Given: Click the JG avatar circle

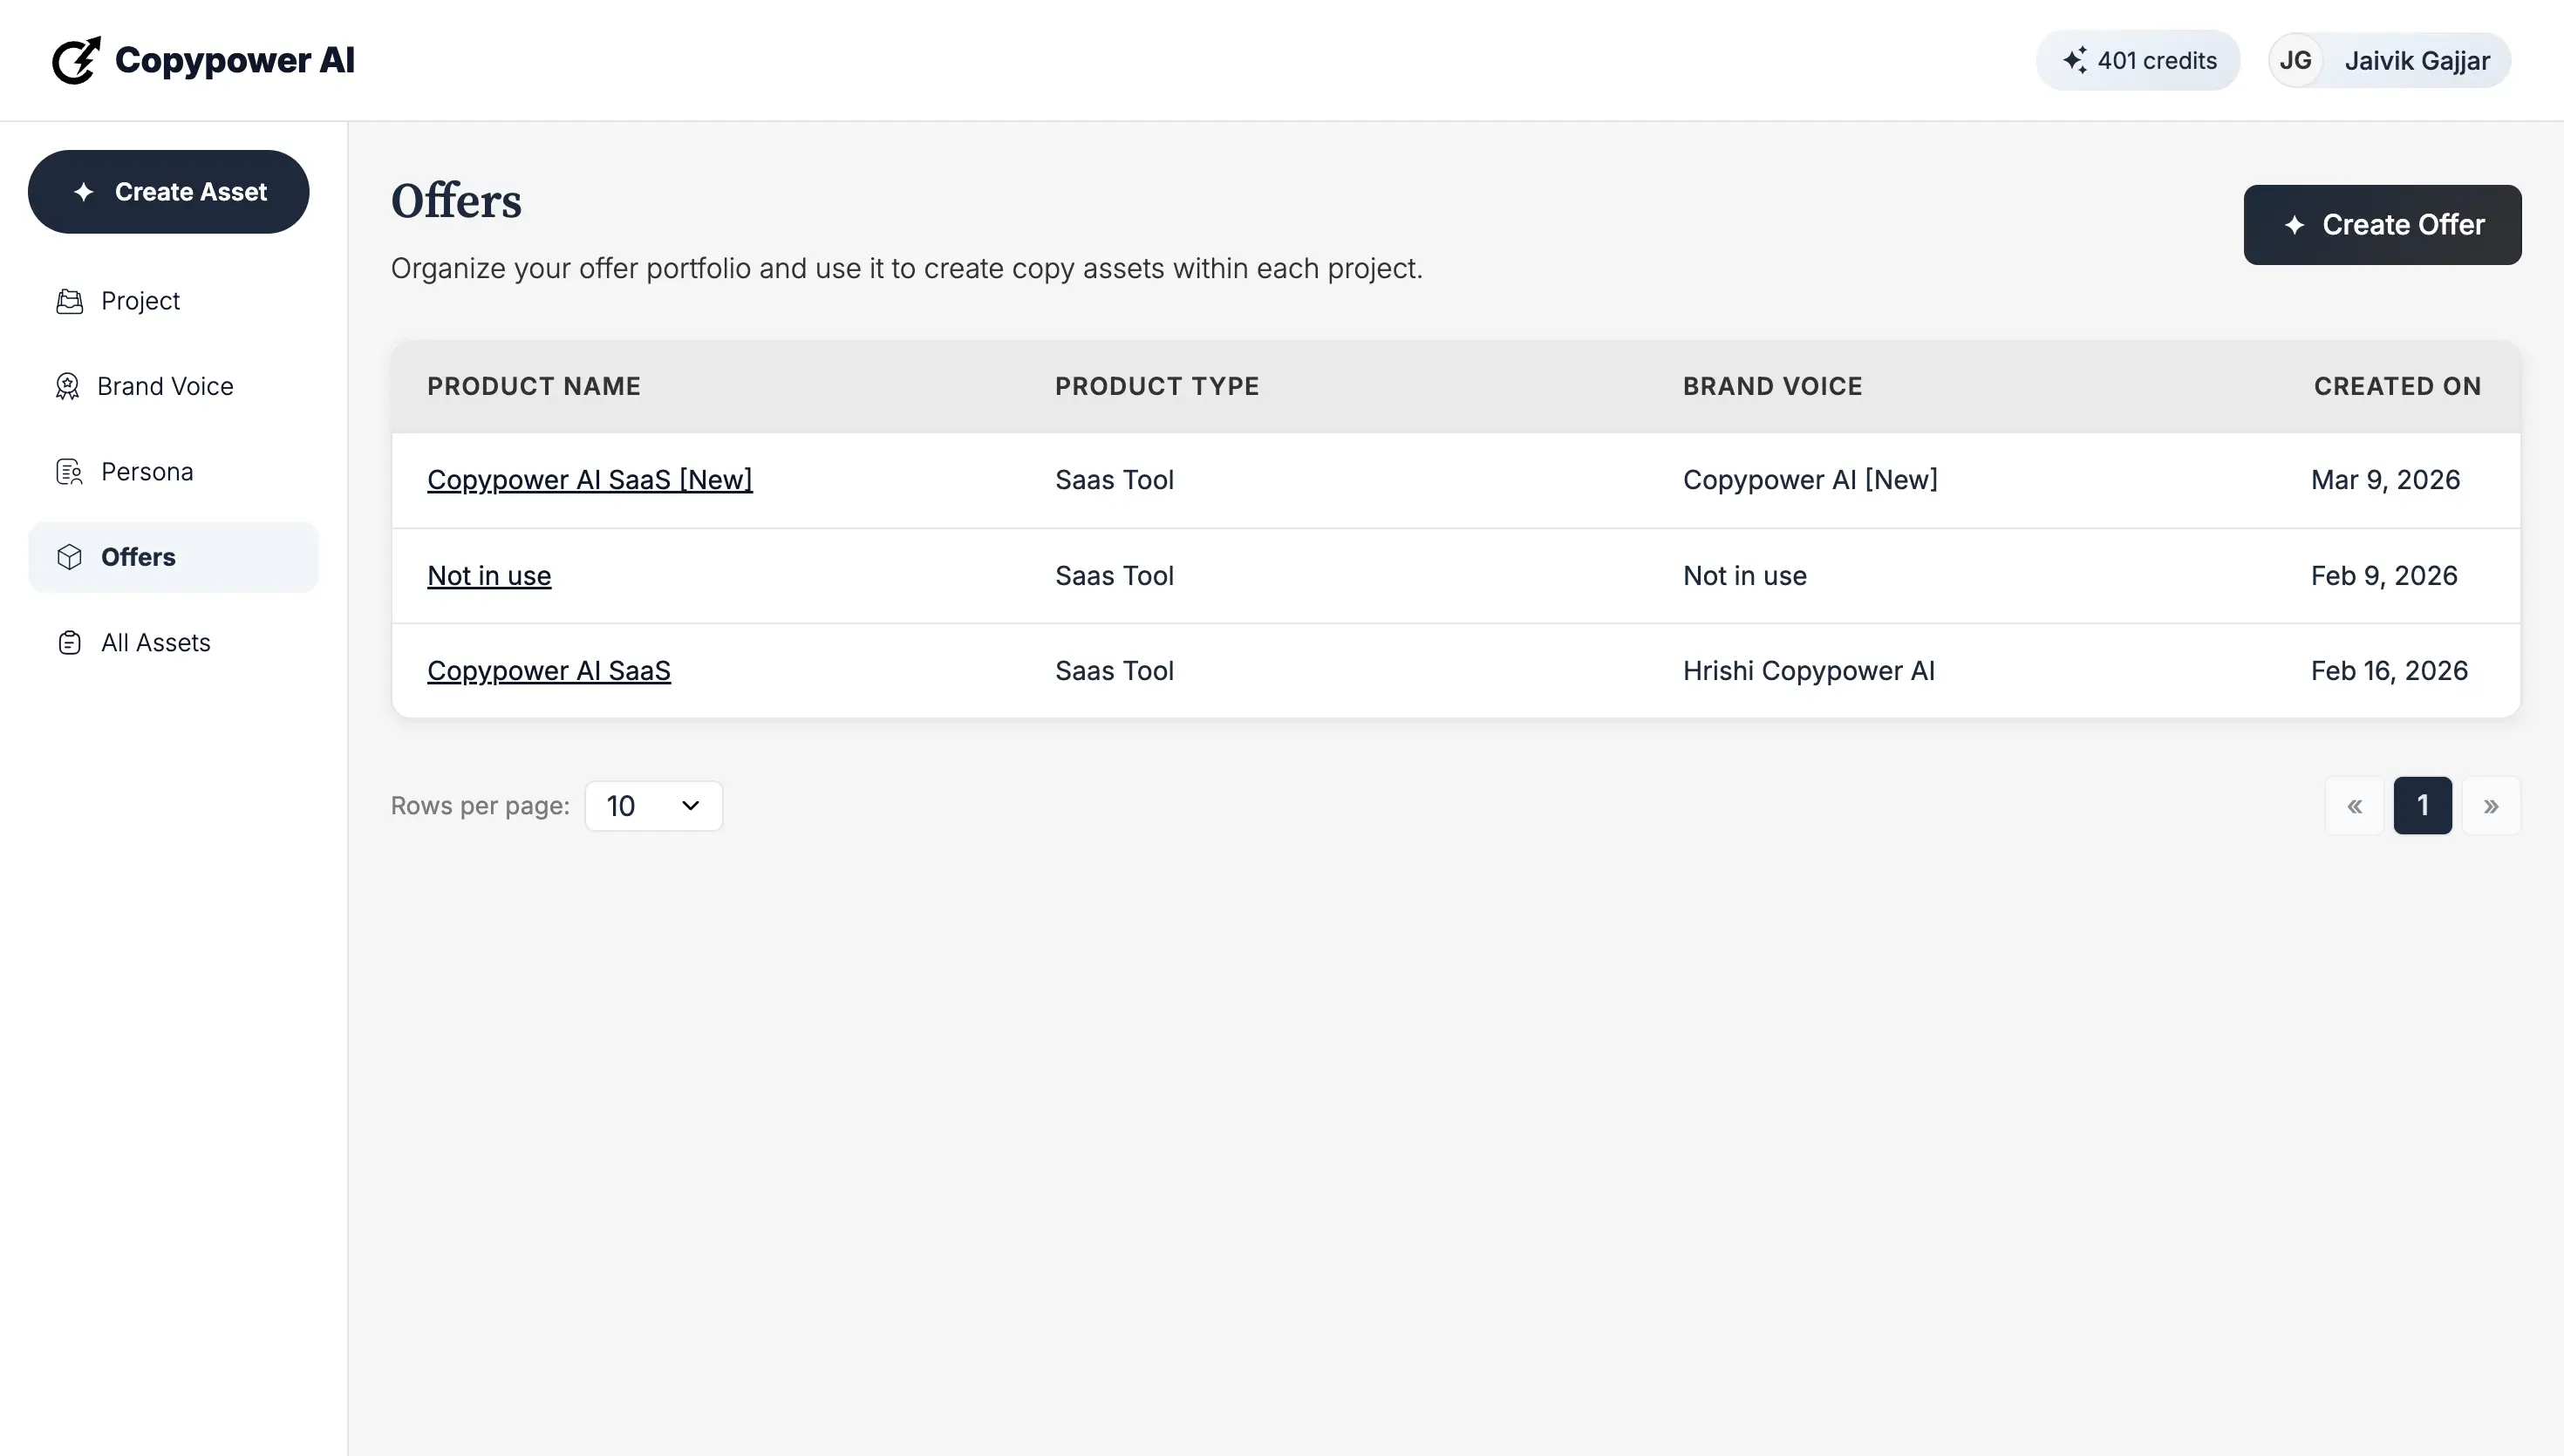Looking at the screenshot, I should coord(2296,60).
